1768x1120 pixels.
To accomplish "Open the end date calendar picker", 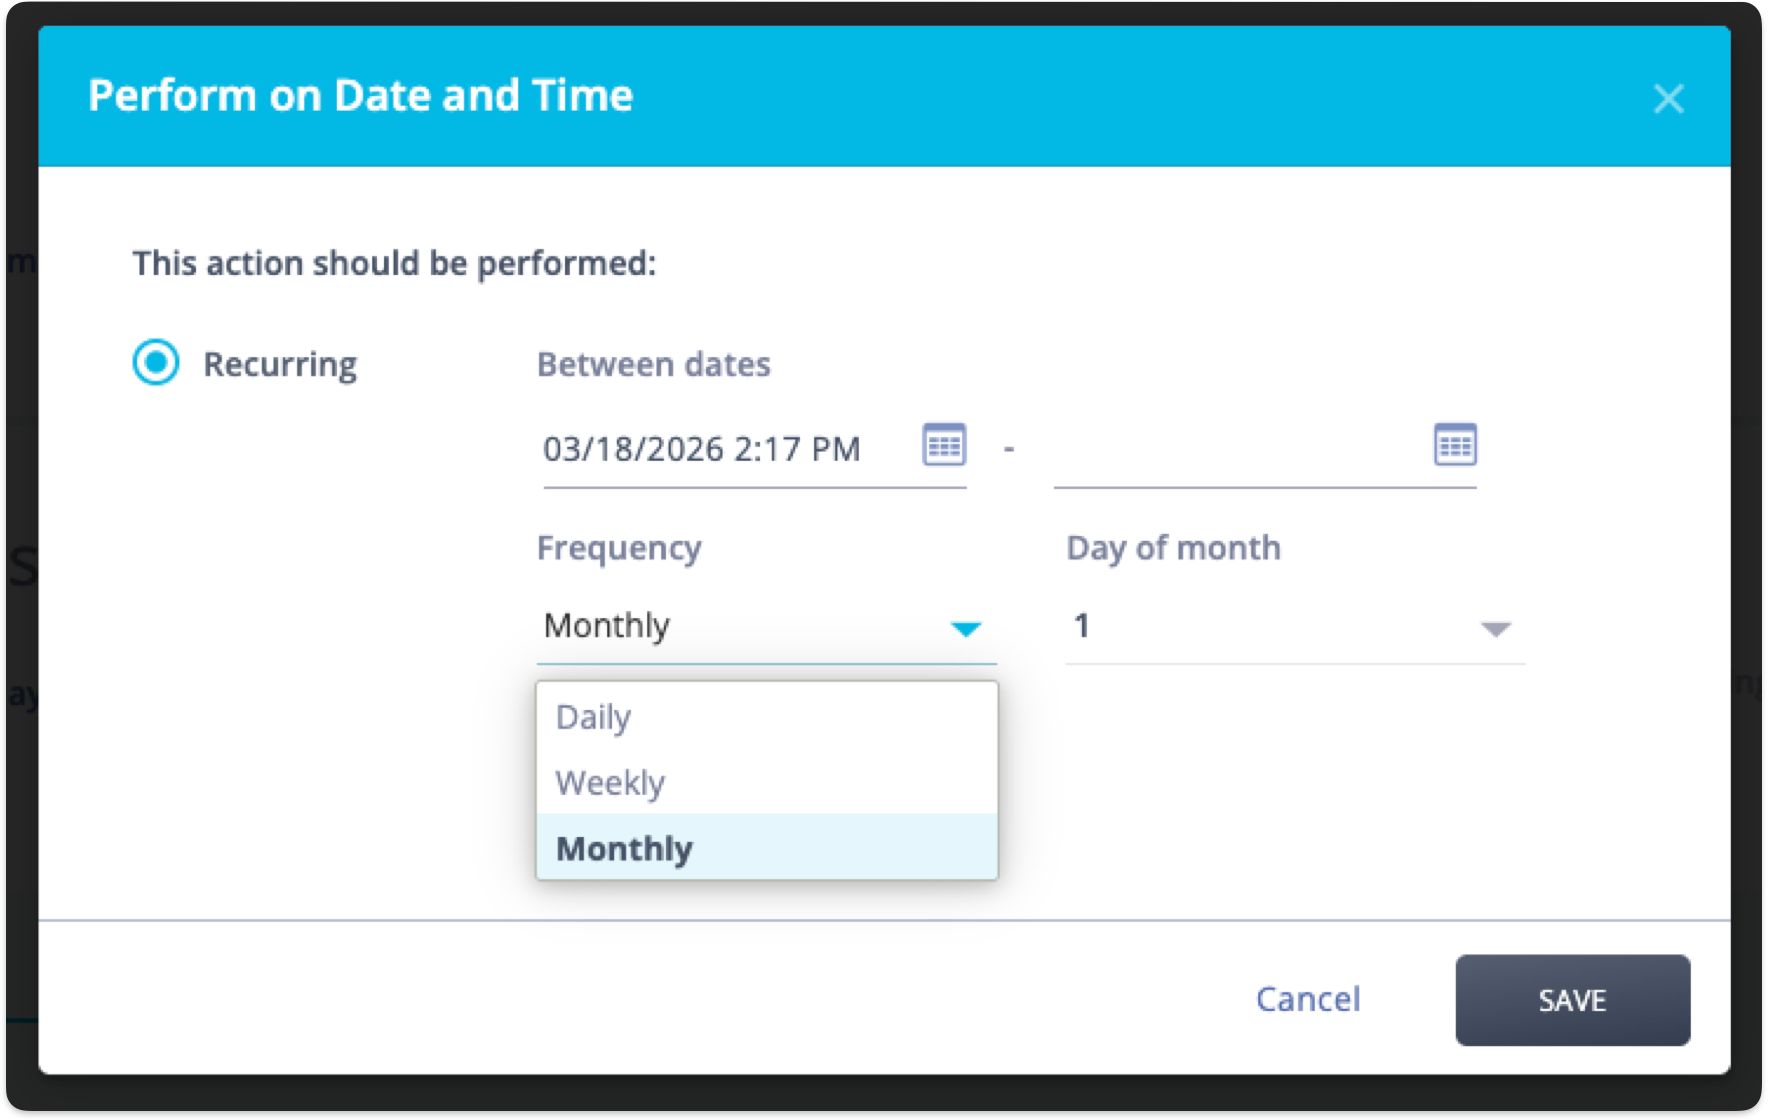I will pos(1455,445).
